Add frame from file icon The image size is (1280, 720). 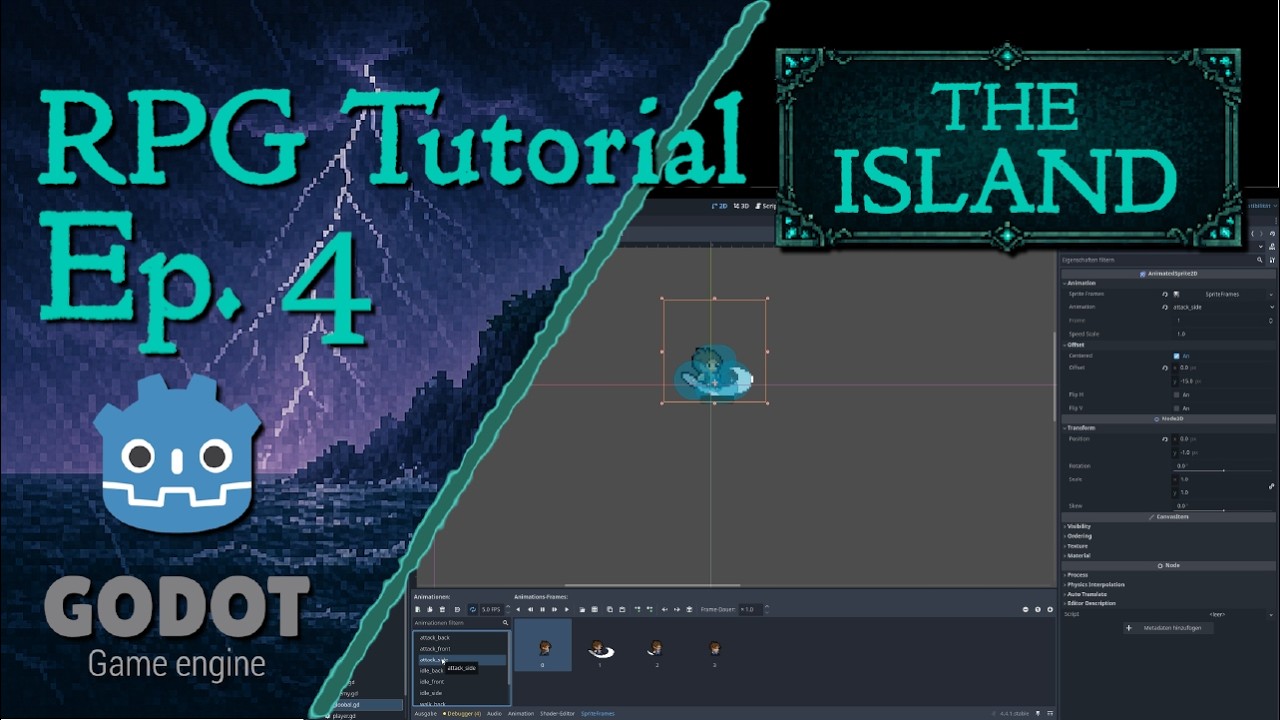click(582, 609)
